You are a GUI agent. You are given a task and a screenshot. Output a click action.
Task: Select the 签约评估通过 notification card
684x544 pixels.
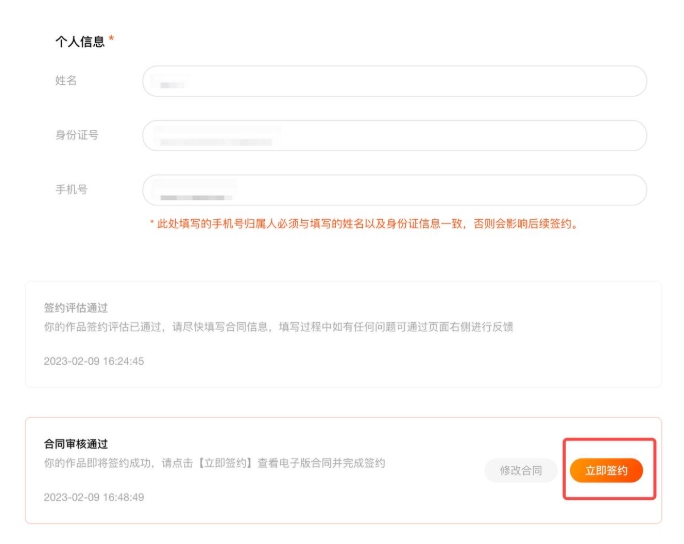(343, 334)
